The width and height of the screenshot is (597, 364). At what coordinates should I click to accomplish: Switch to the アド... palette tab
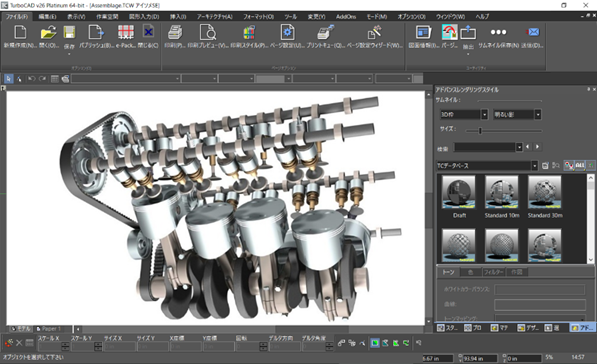click(x=582, y=328)
